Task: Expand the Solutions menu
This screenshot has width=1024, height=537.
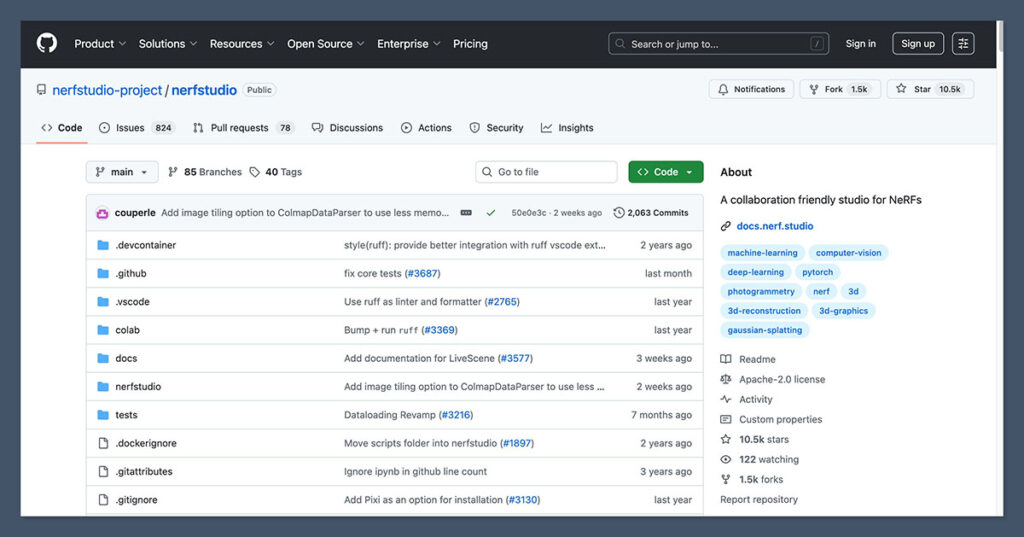Action: pos(168,44)
